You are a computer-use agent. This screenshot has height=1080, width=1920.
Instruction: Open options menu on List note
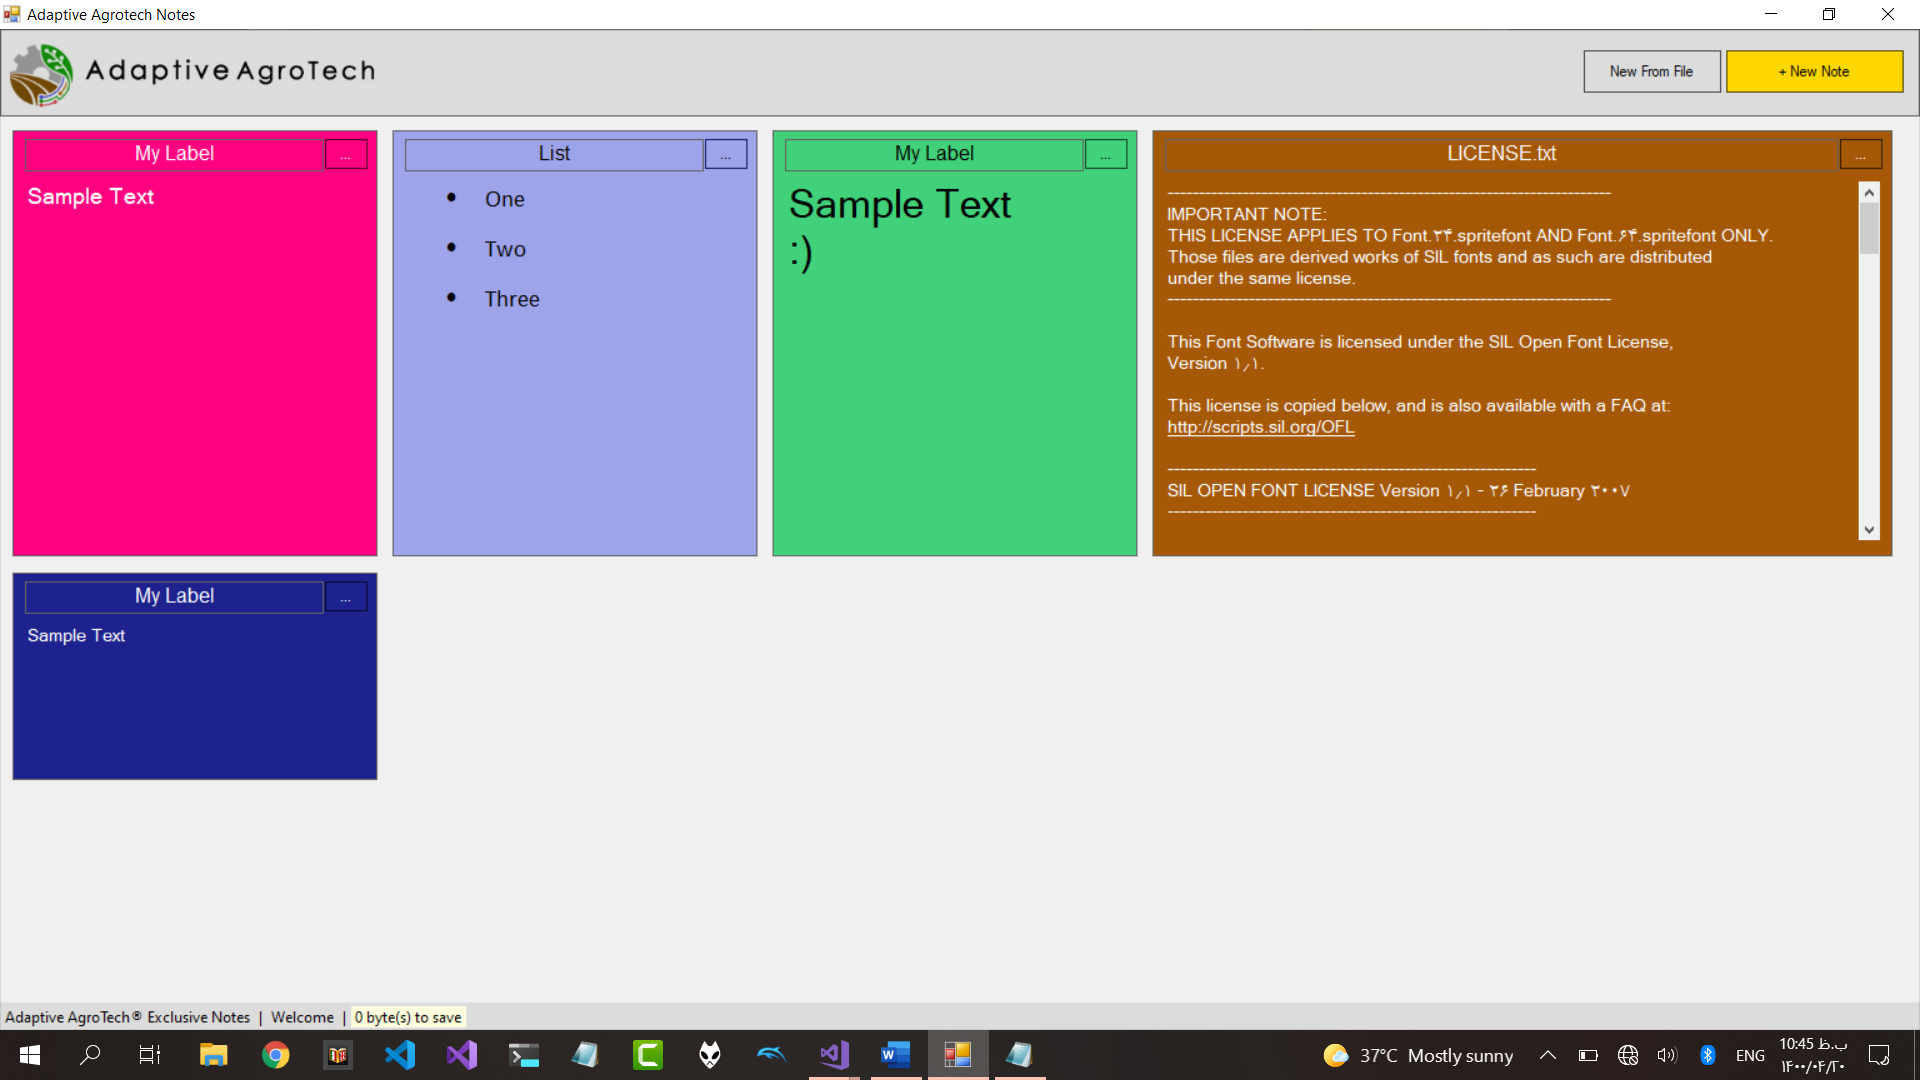(x=726, y=155)
